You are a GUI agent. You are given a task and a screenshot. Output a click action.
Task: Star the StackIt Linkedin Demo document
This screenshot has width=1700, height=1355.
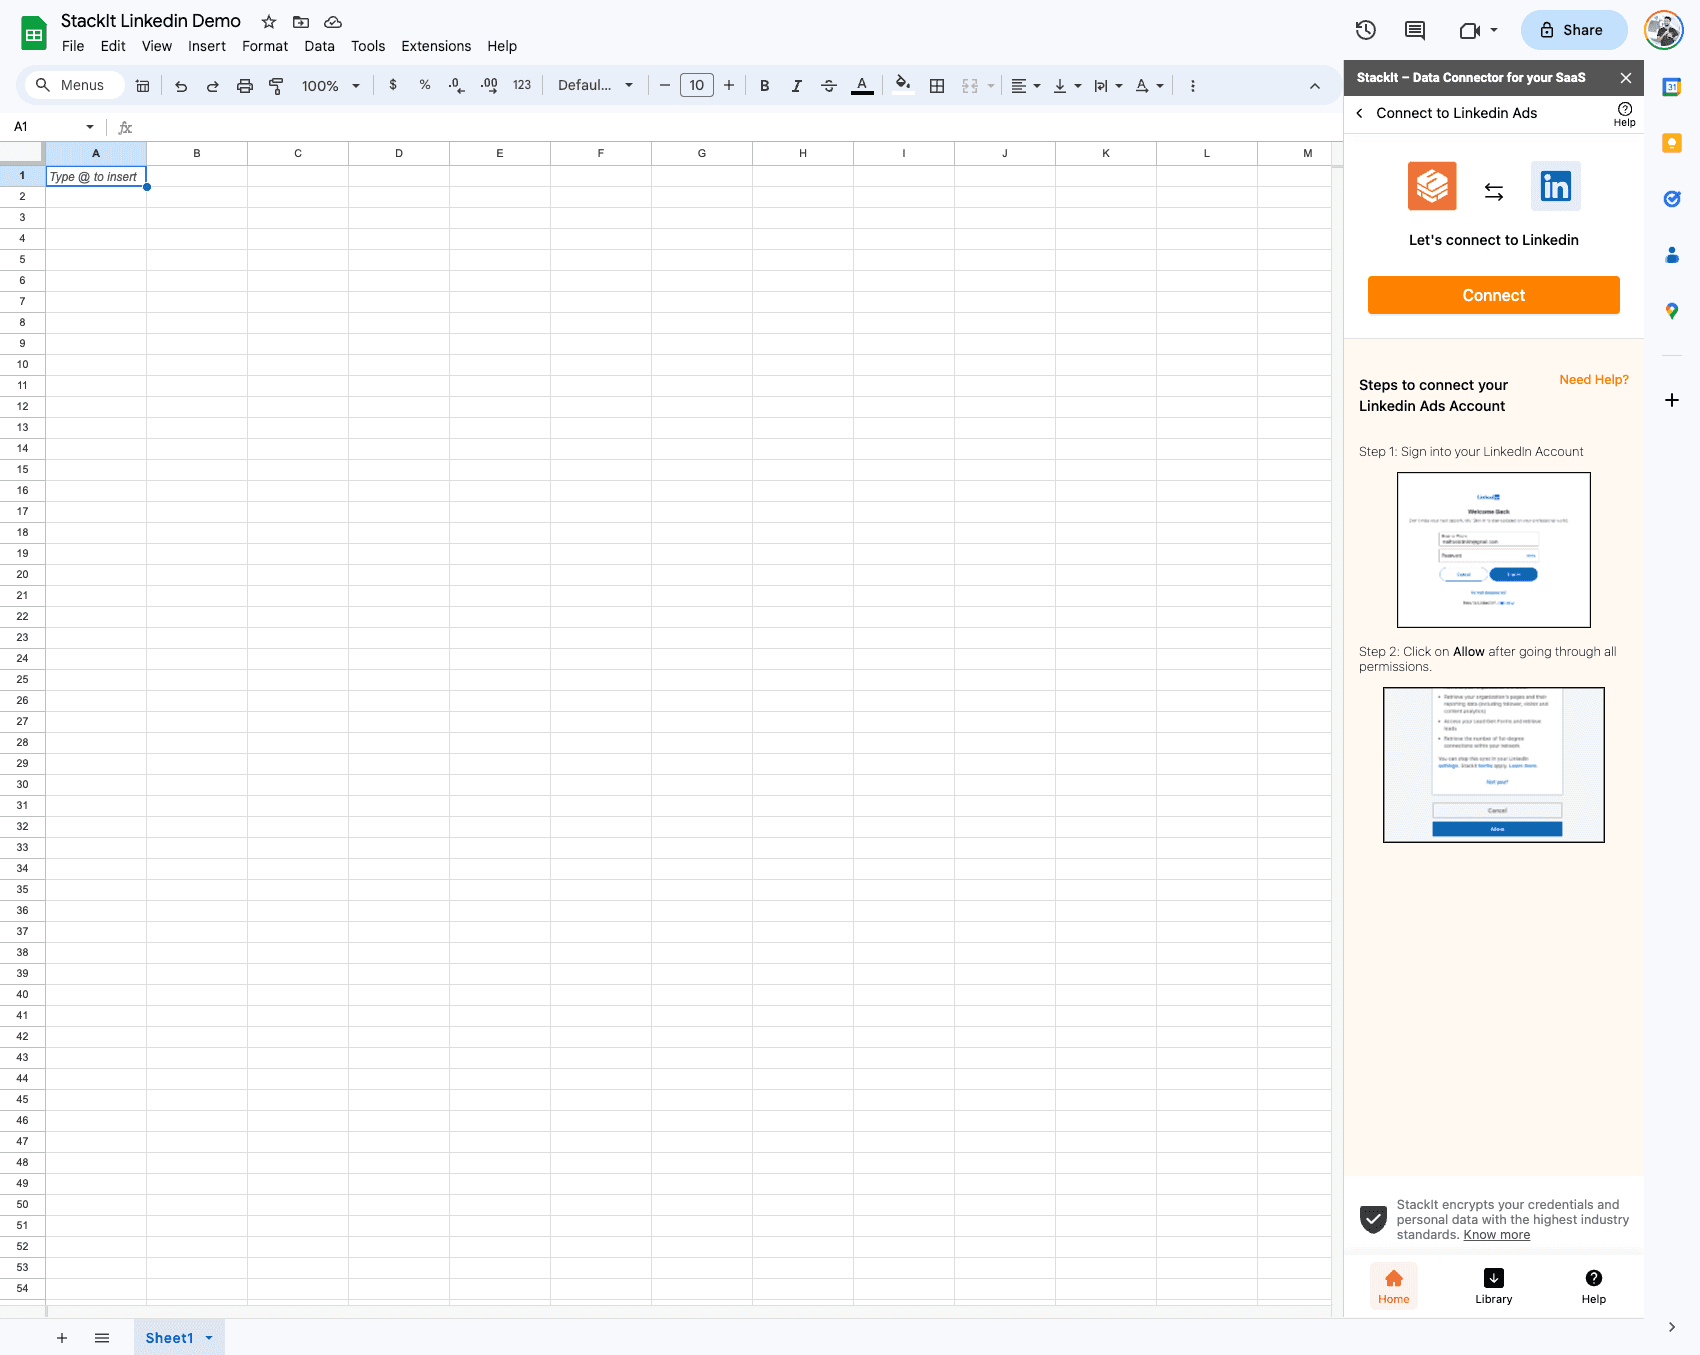(x=269, y=22)
